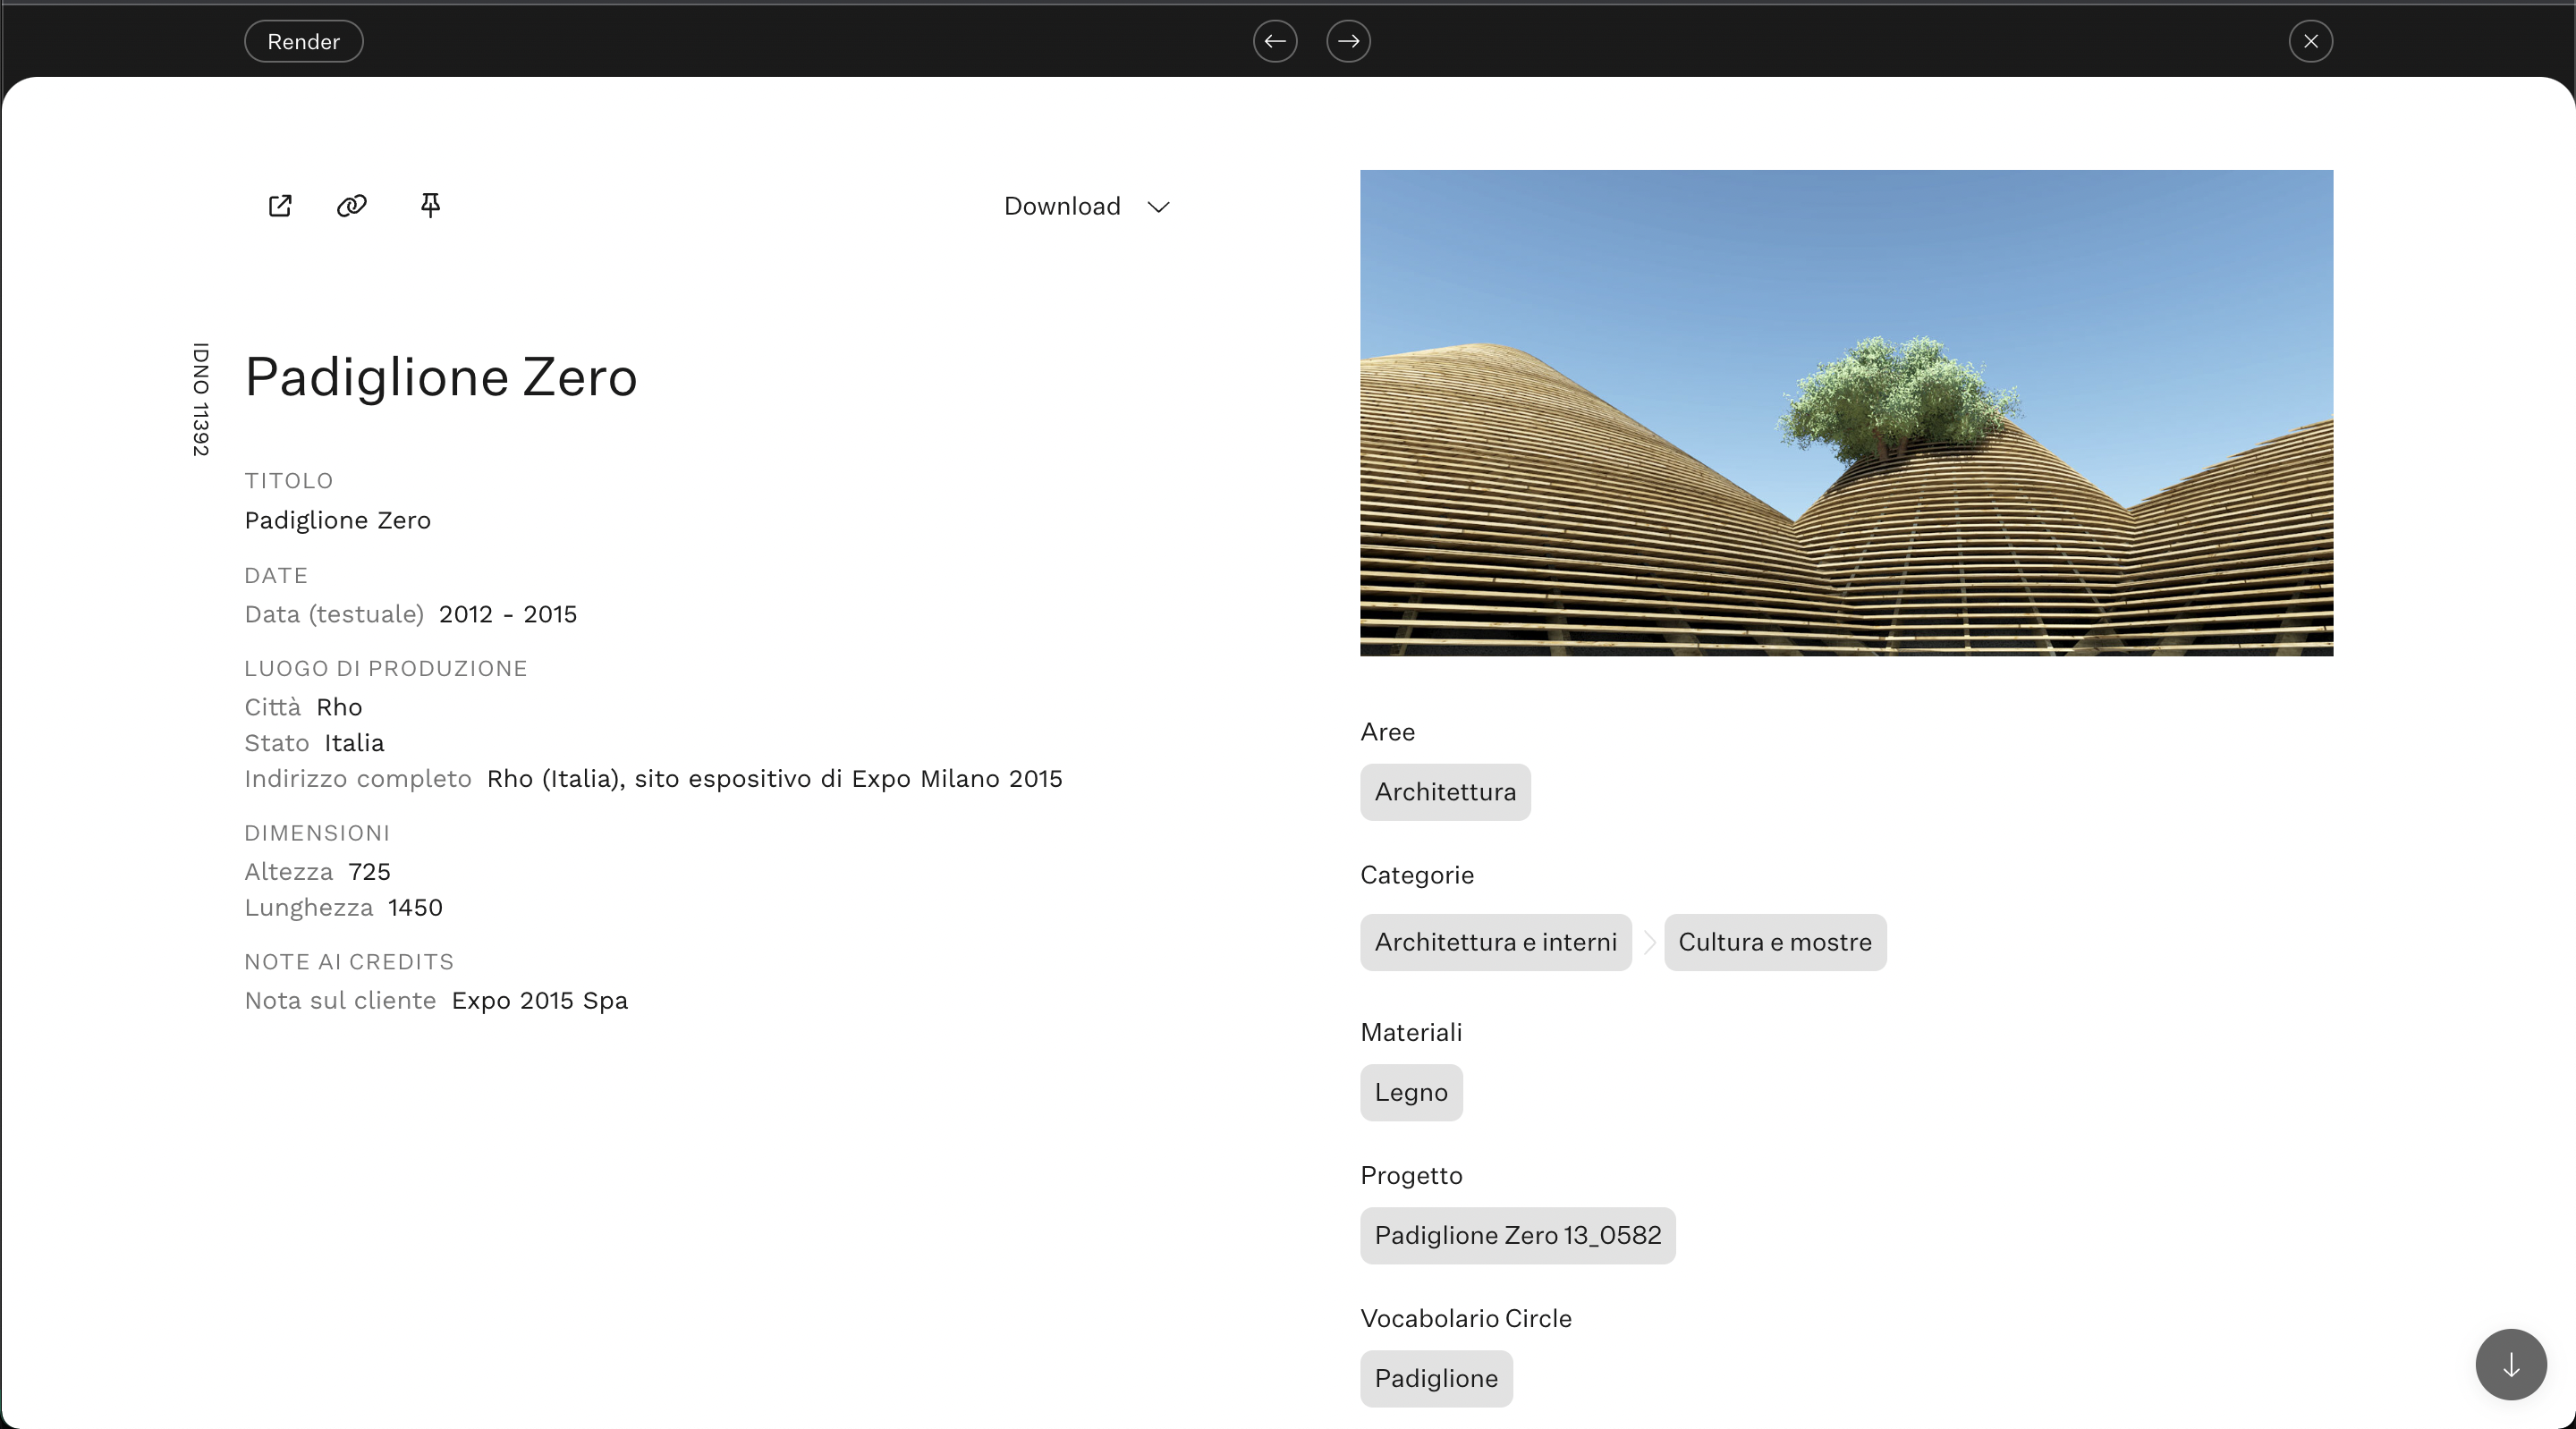Open Cultura e mostre category
The image size is (2576, 1429).
coord(1774,942)
